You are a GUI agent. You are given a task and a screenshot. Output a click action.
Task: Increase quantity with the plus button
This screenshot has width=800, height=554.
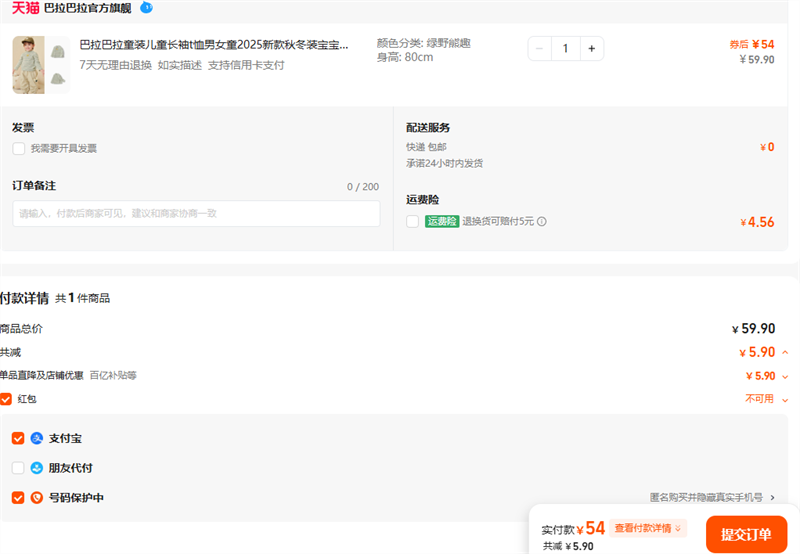click(x=591, y=48)
